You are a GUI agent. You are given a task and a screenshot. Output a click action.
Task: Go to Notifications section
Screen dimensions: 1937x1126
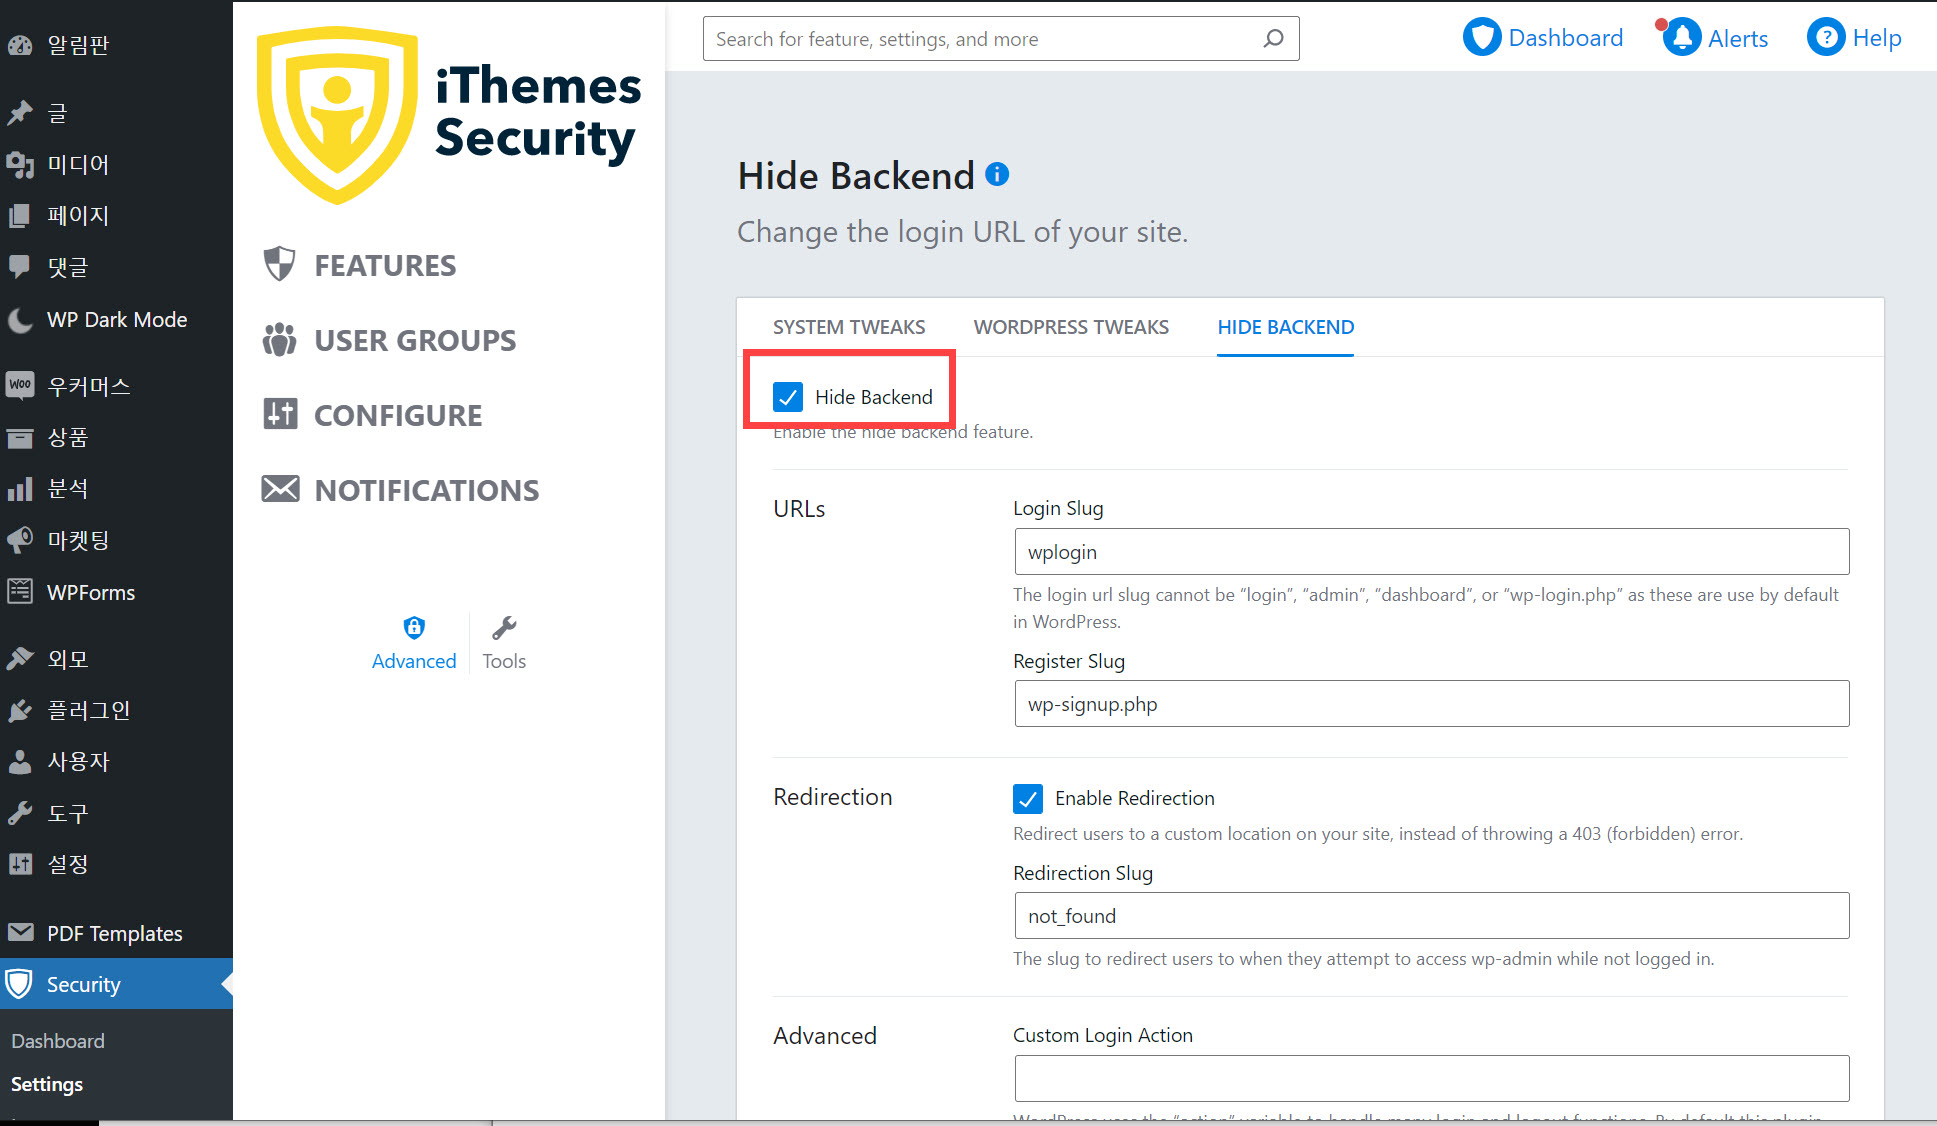click(426, 491)
